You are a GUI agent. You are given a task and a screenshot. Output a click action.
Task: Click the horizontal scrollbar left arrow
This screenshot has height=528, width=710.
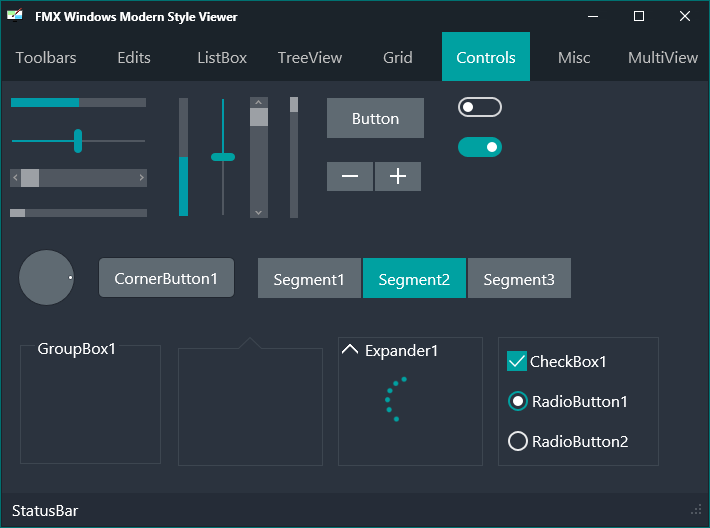point(15,178)
